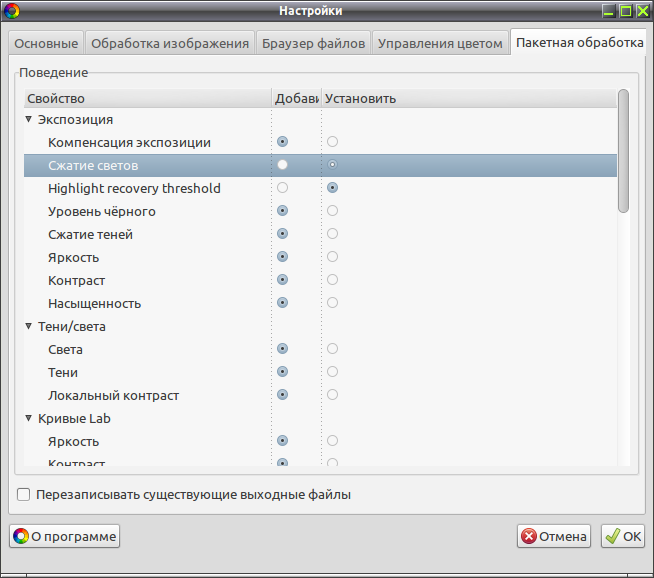Select Установить for Яркость under Кривые Lab

click(332, 440)
